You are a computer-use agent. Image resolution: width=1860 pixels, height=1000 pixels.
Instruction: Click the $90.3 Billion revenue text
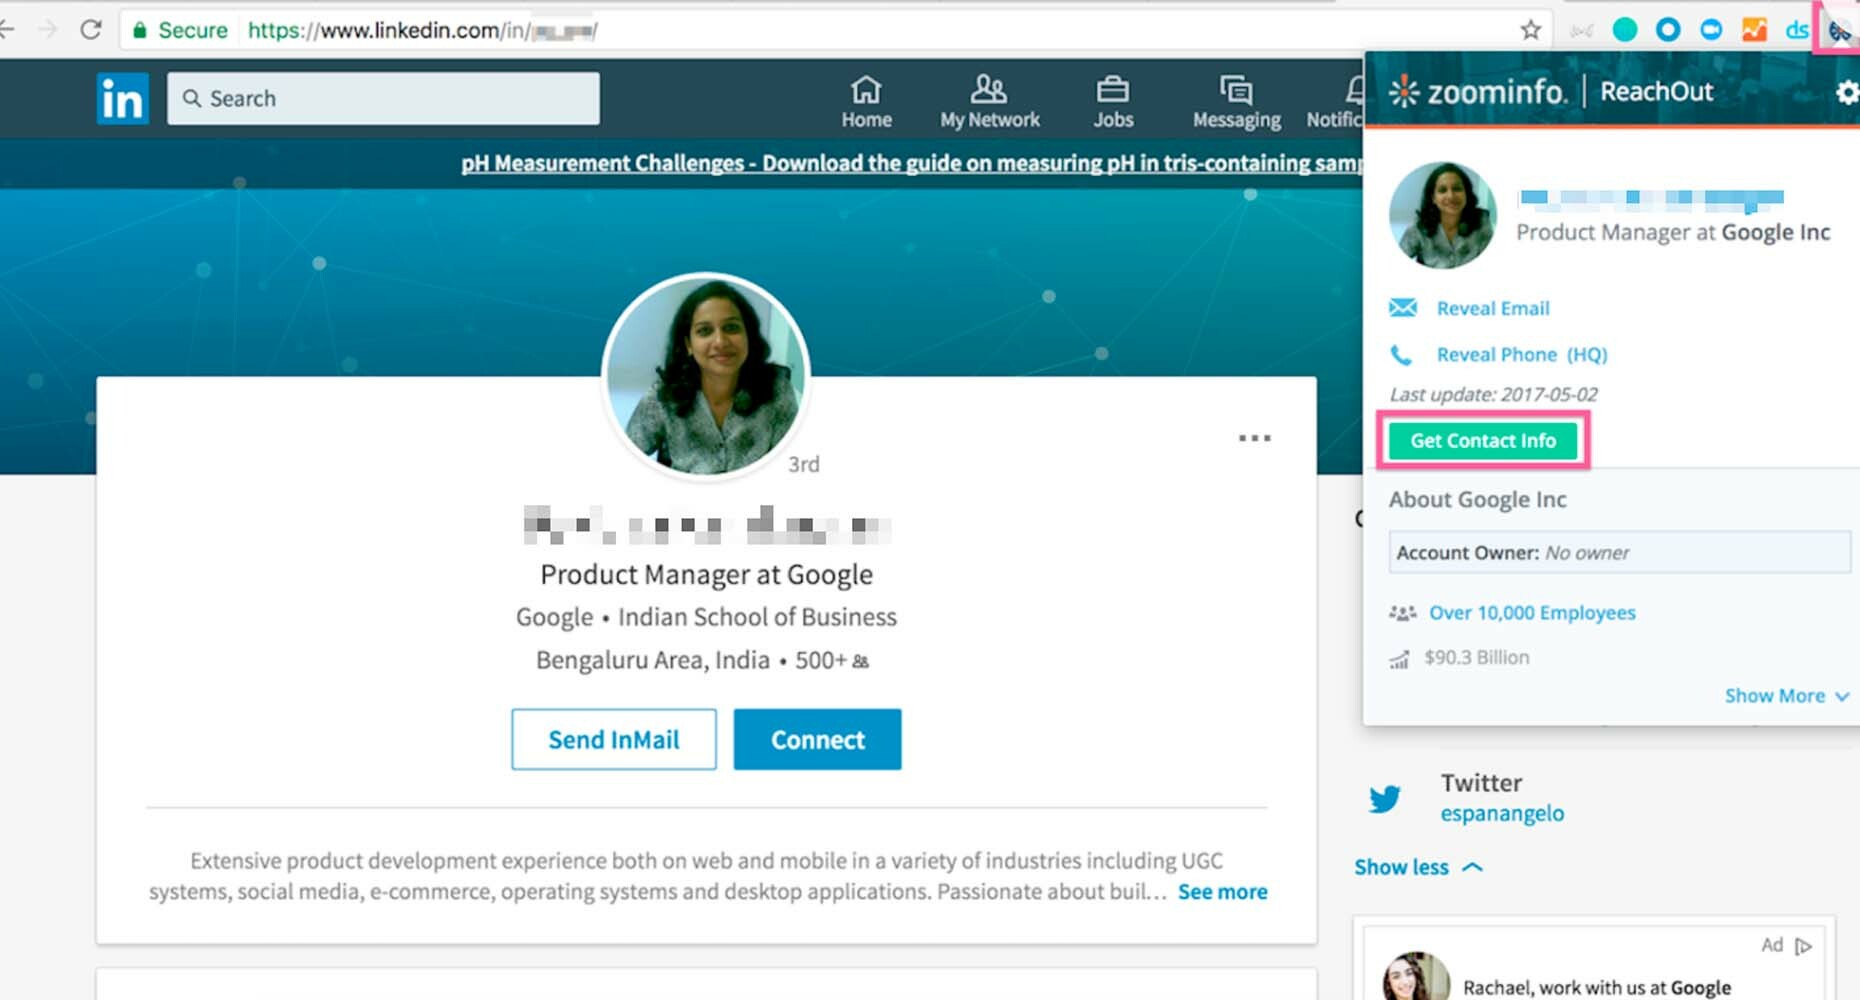(x=1476, y=657)
